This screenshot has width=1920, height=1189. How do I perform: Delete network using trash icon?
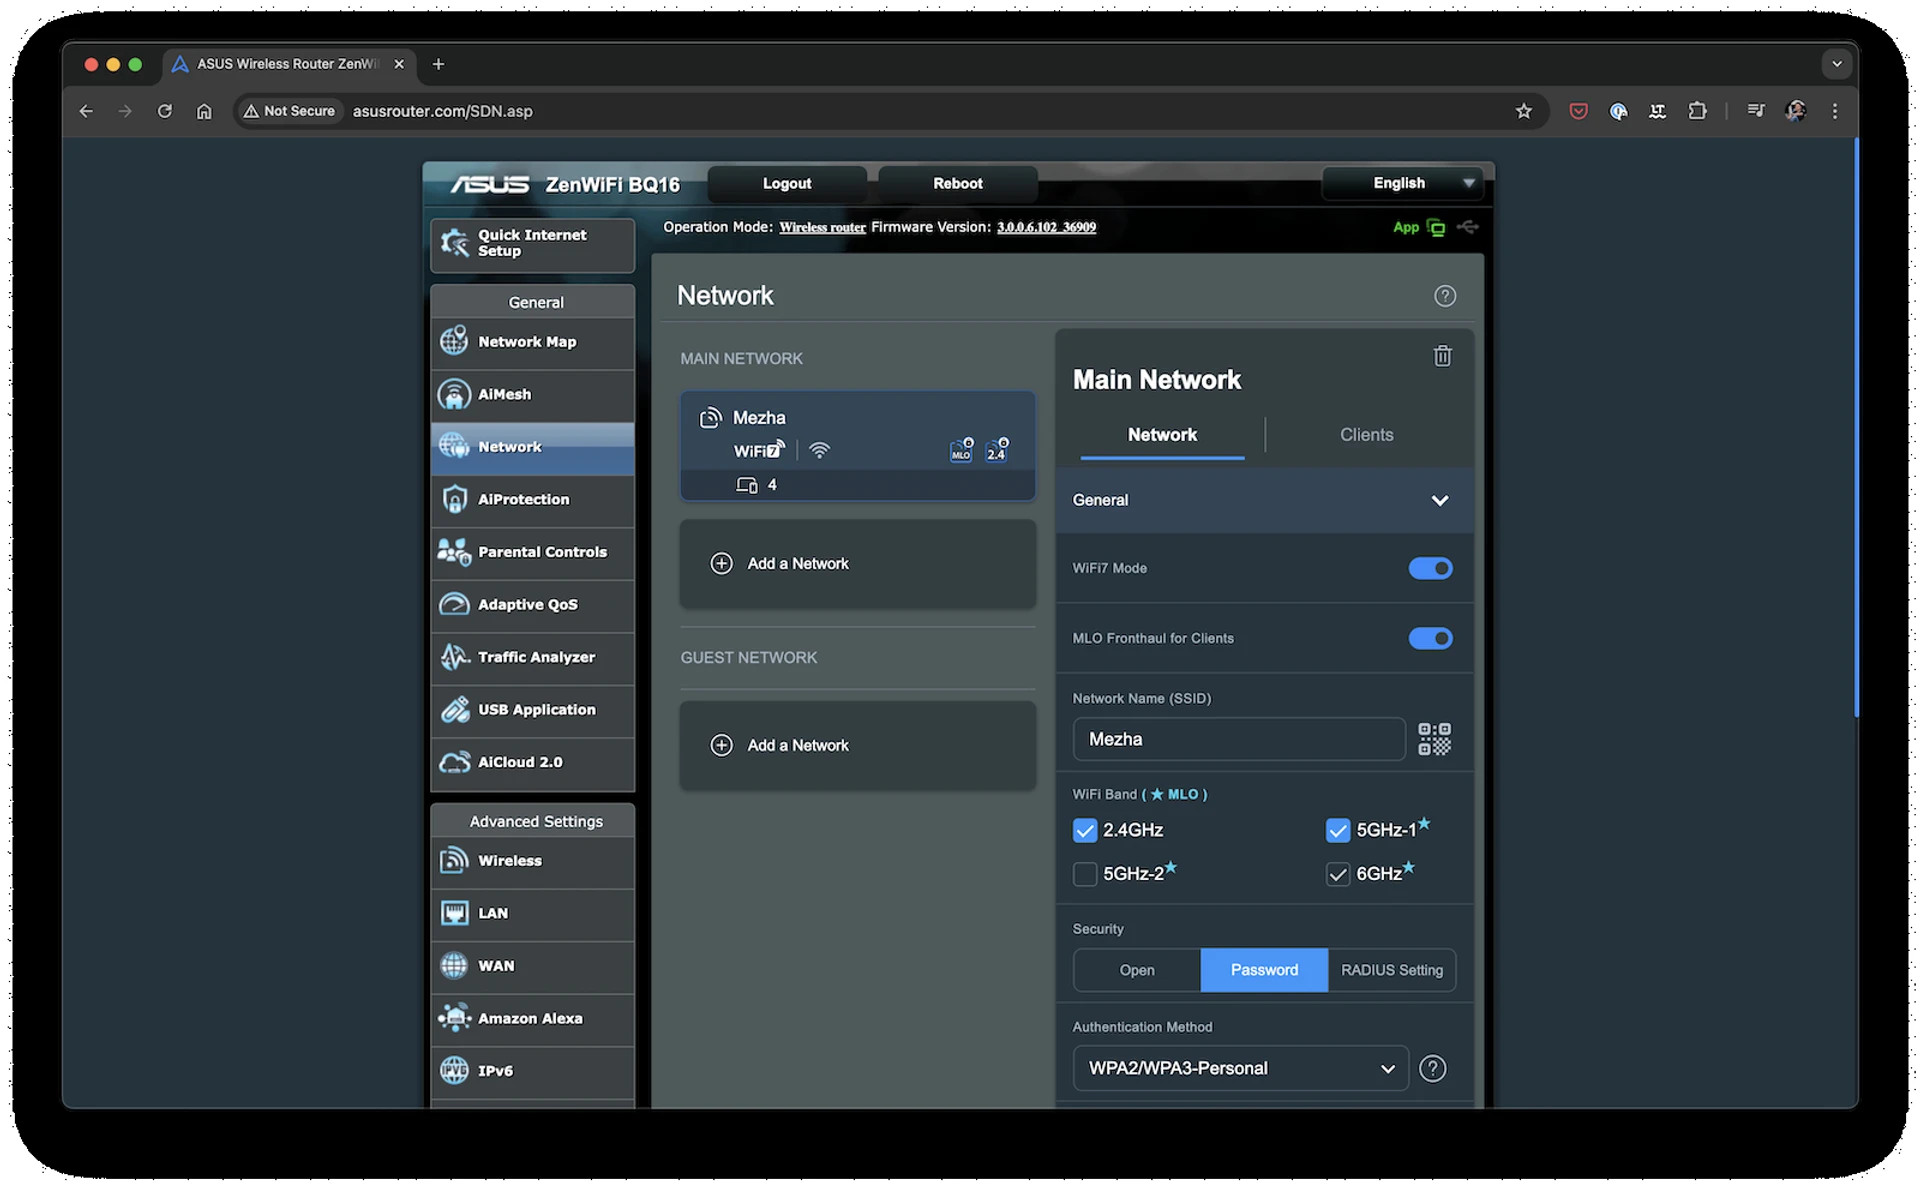click(1442, 356)
